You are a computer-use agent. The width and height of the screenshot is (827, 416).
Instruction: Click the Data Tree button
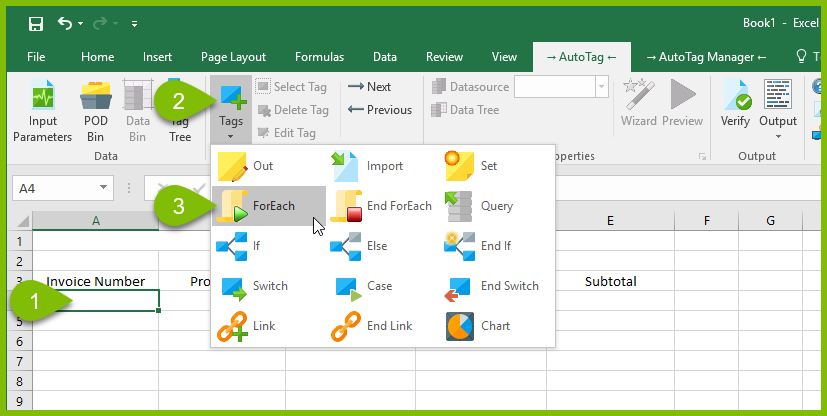[465, 110]
